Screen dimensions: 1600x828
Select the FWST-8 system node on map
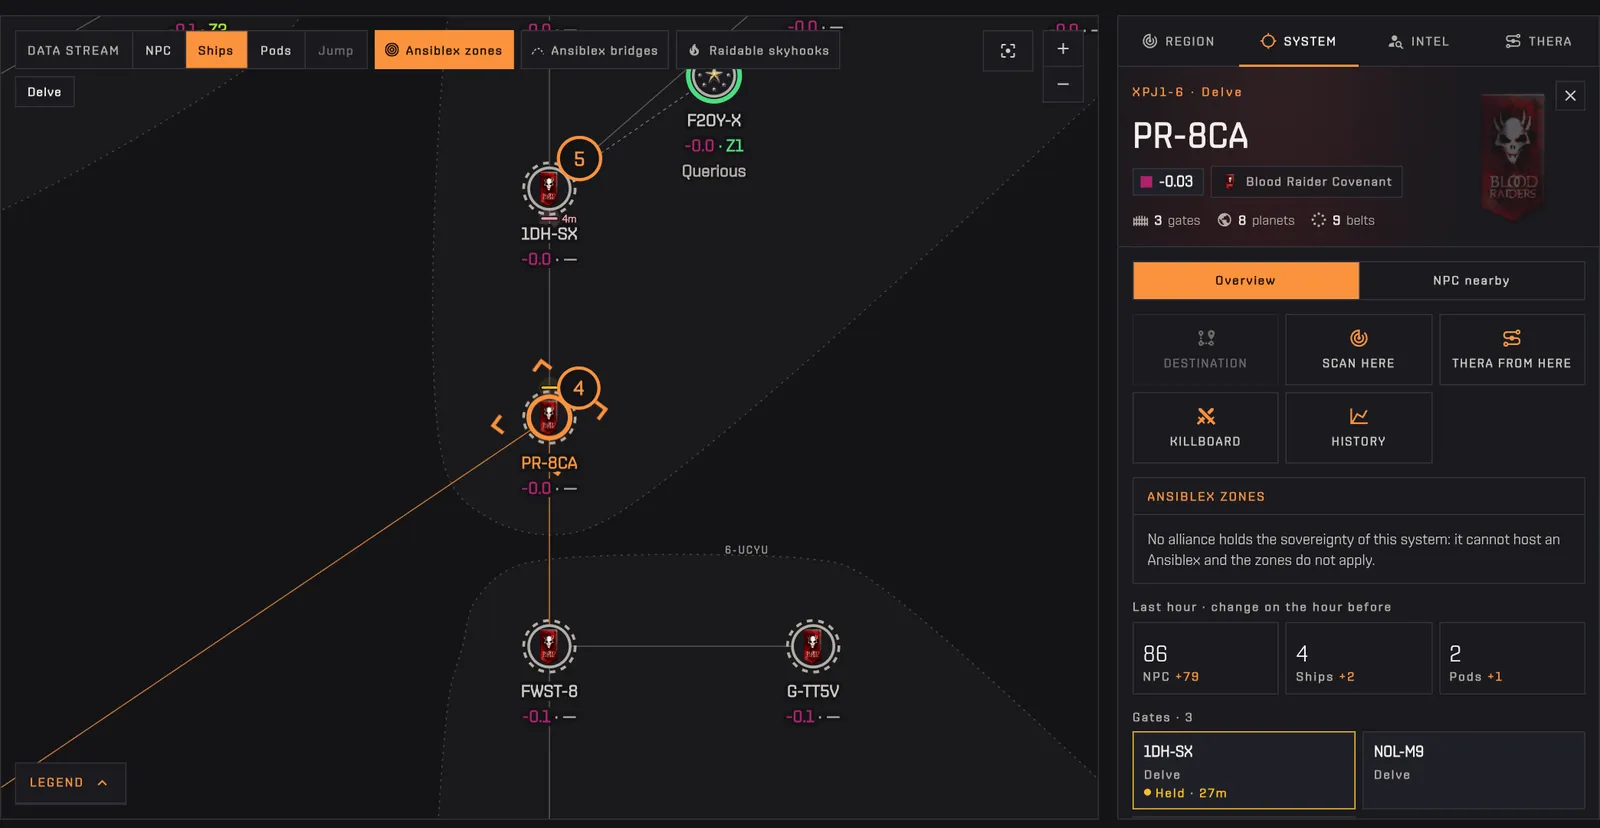(x=549, y=646)
